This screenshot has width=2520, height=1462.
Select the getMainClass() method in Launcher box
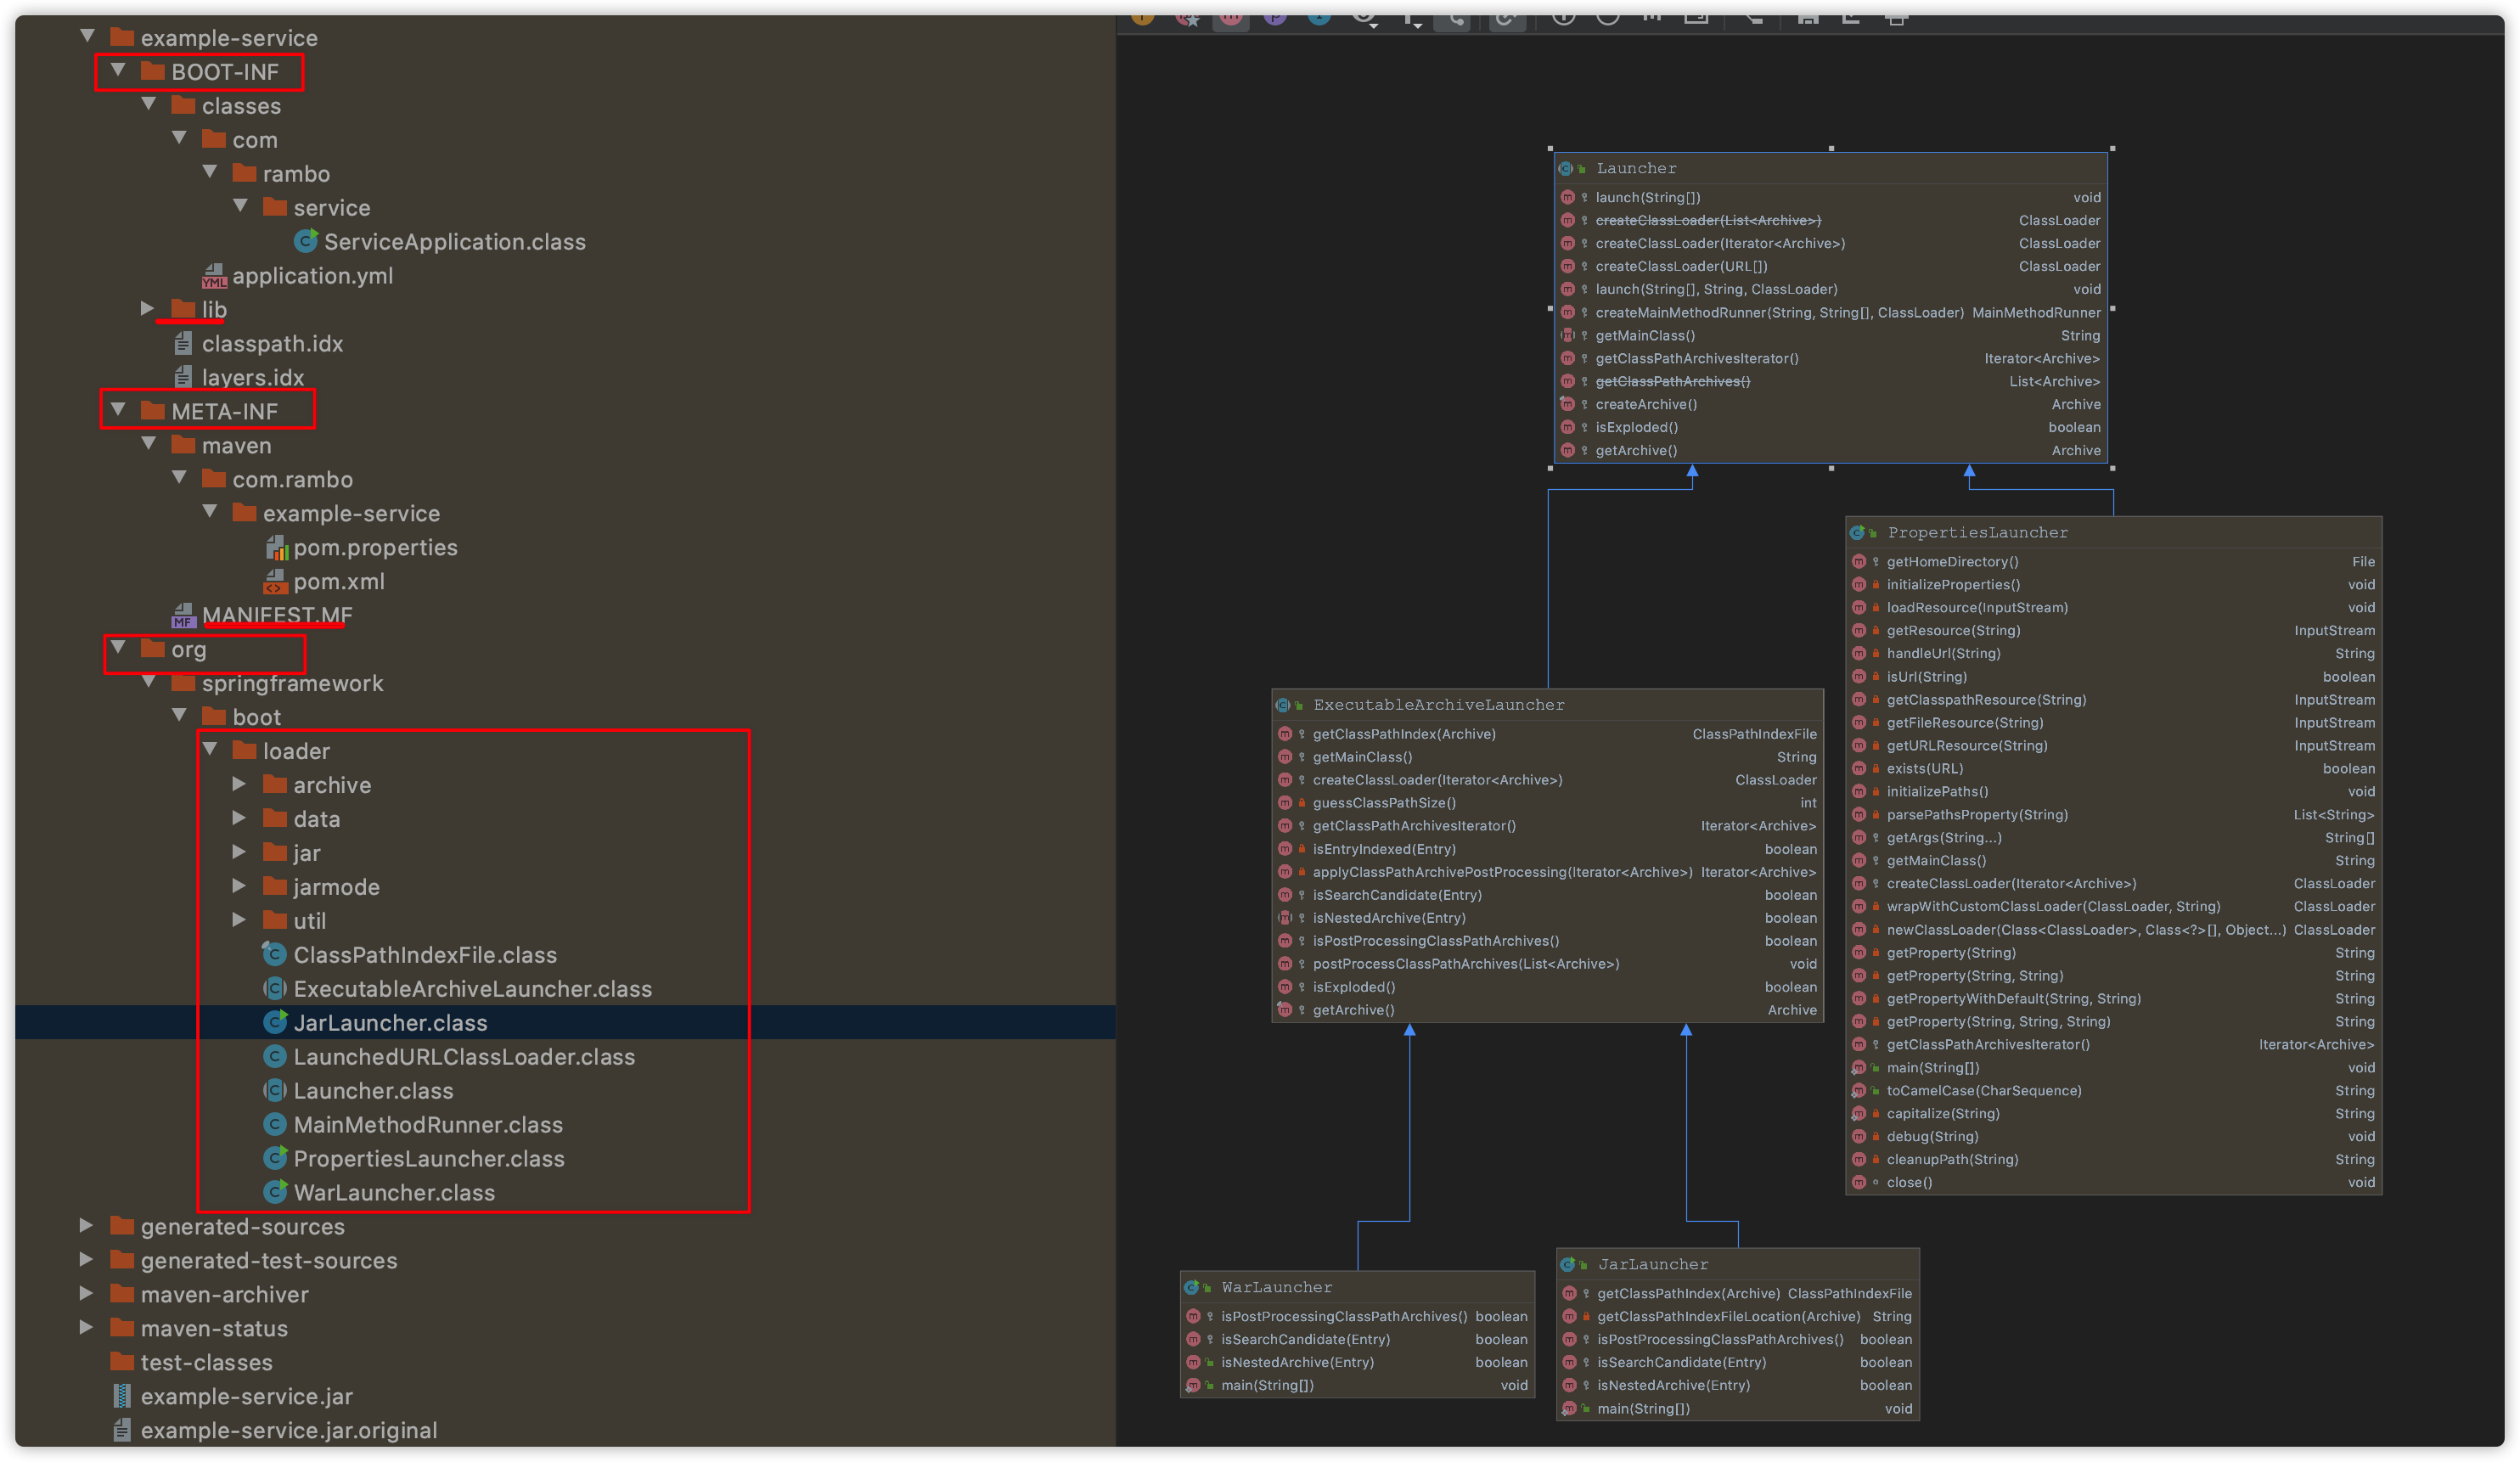pos(1645,335)
